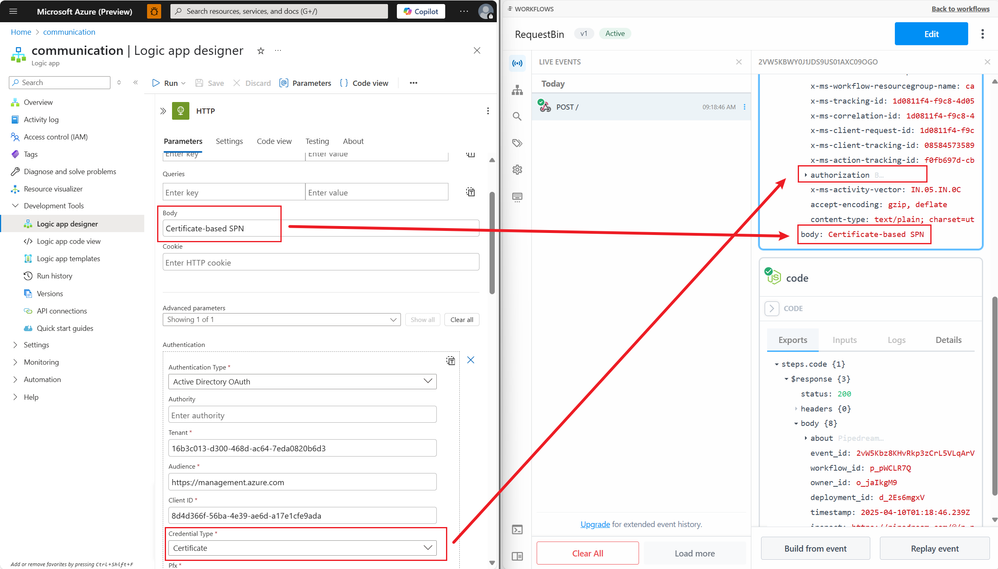Open Tags in the sidebar
The image size is (998, 569).
31,154
